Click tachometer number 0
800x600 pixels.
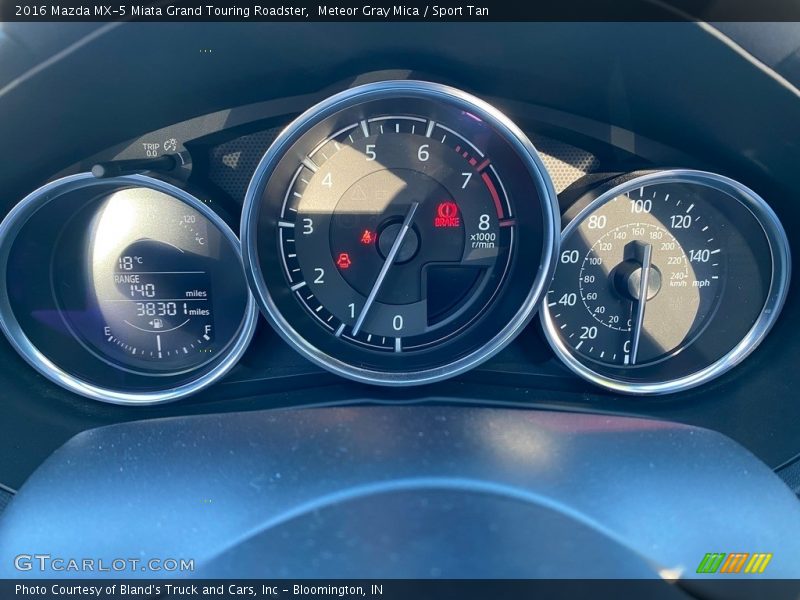pos(398,322)
